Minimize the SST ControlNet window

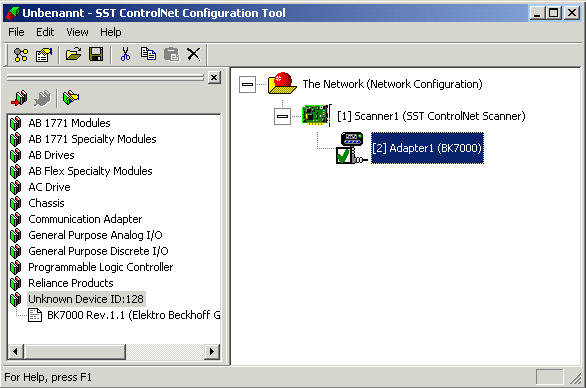pos(537,13)
